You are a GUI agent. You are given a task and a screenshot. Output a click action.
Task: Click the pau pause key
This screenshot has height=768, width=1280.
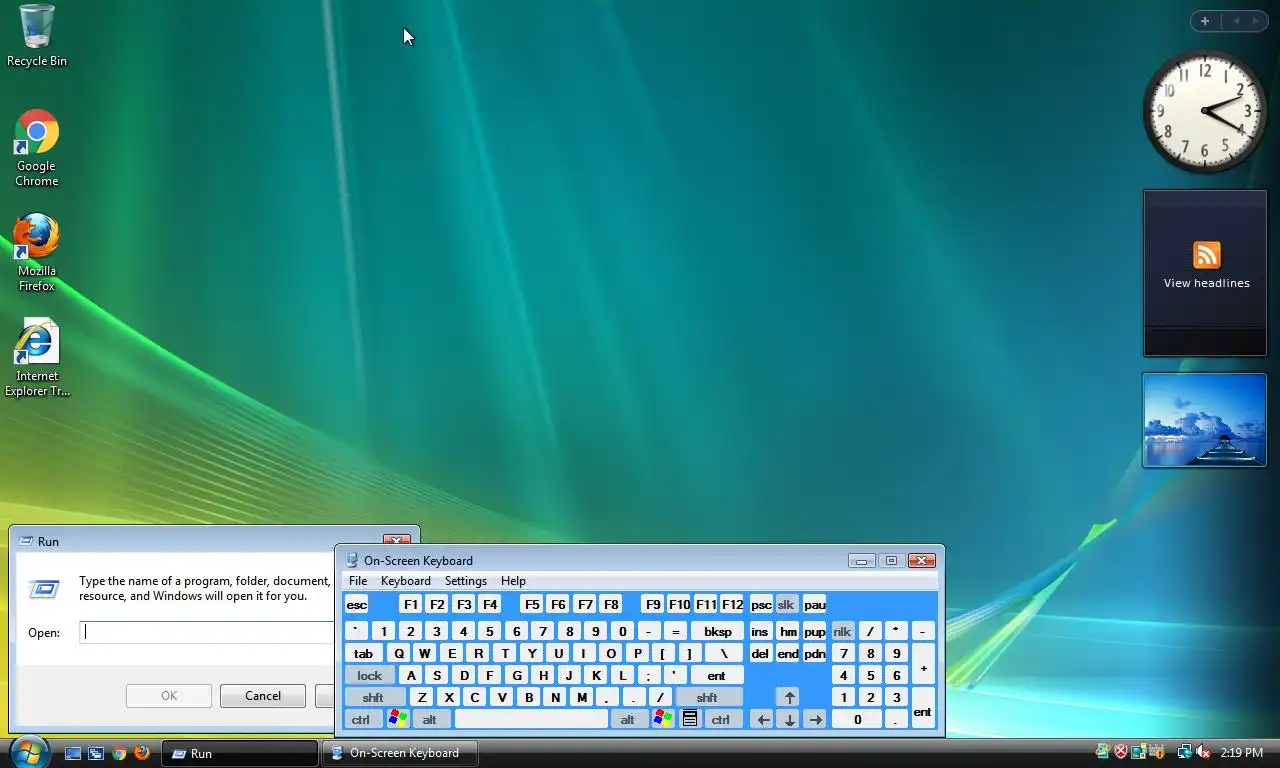coord(815,604)
